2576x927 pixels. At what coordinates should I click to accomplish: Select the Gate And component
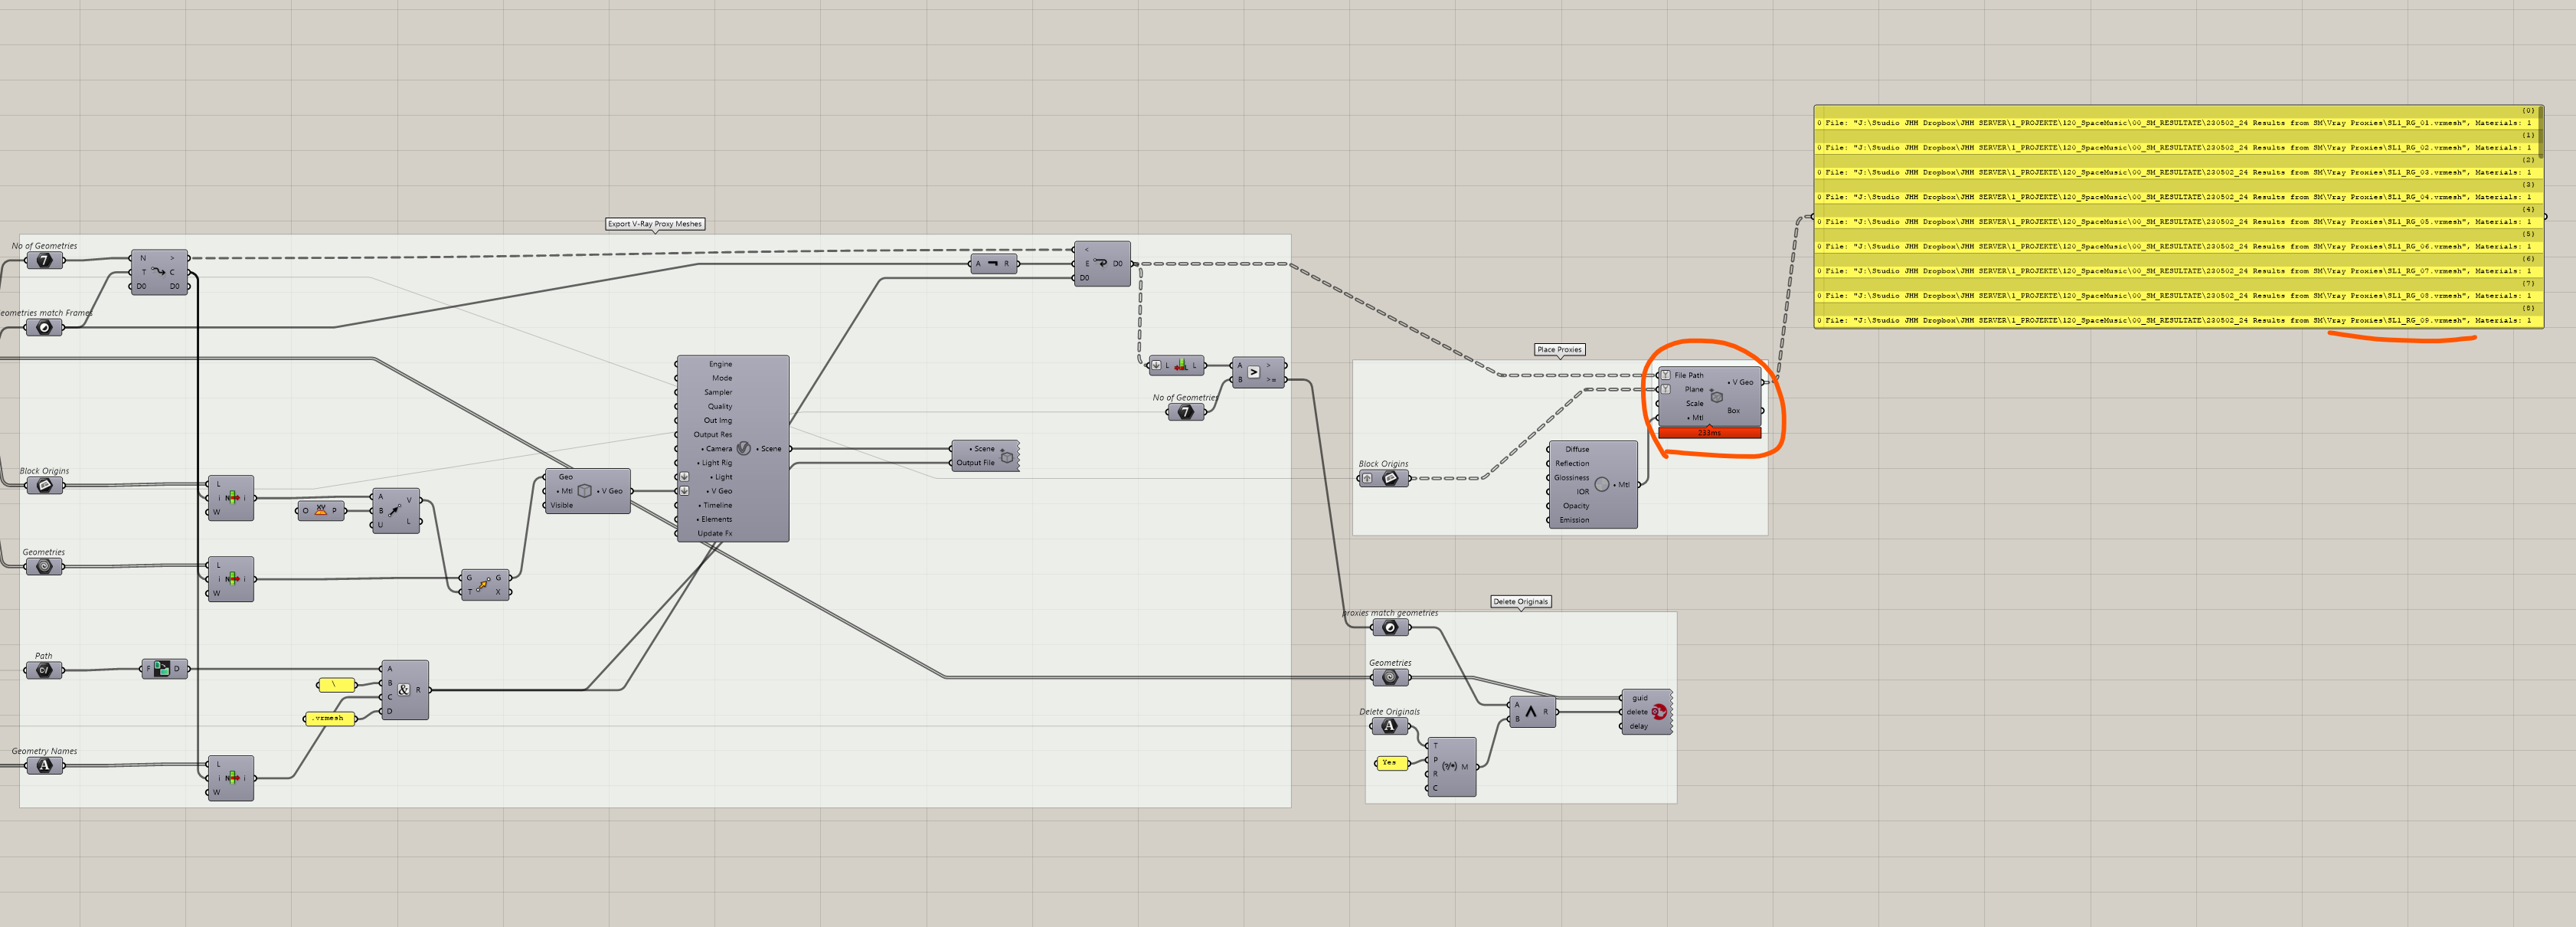[x=1532, y=712]
